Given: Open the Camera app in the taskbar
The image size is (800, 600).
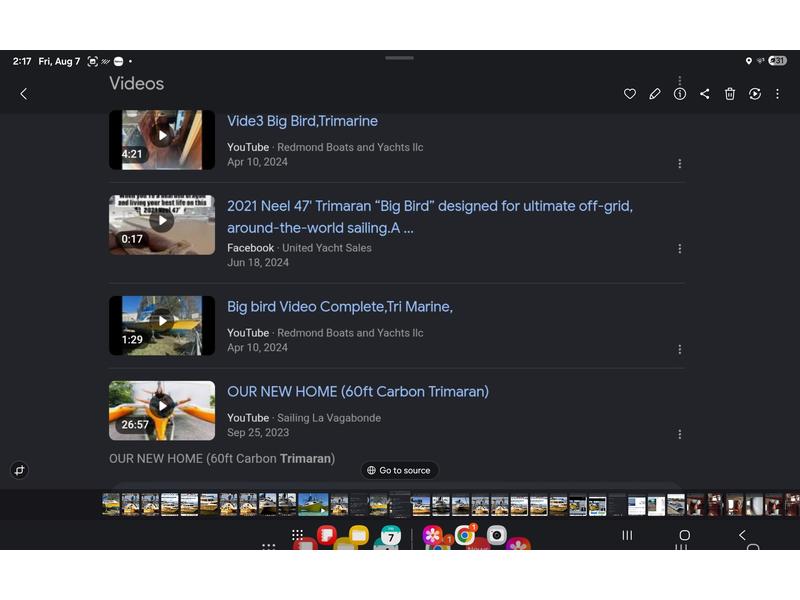Looking at the screenshot, I should click(496, 535).
